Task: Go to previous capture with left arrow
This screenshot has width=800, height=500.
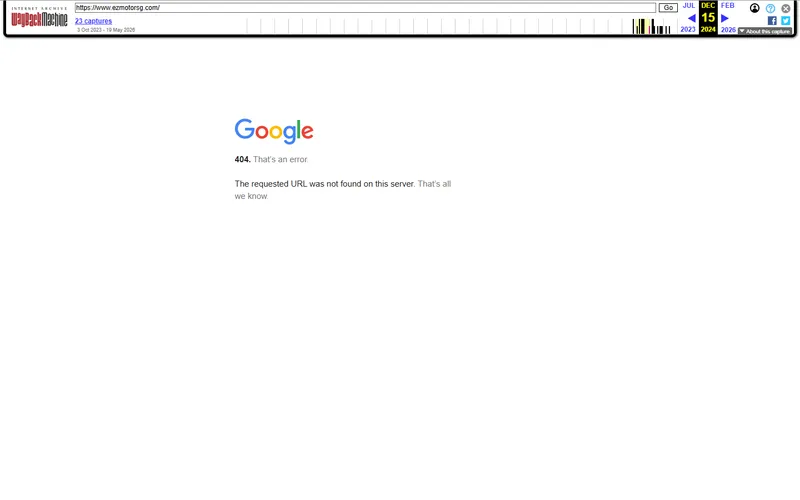Action: pos(691,18)
